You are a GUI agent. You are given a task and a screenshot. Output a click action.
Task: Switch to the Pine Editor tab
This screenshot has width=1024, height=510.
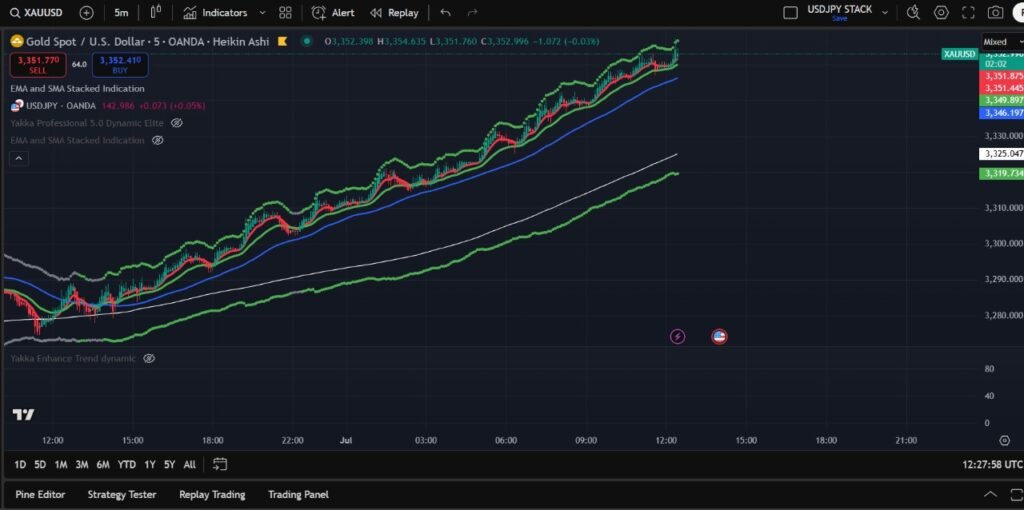pos(40,494)
